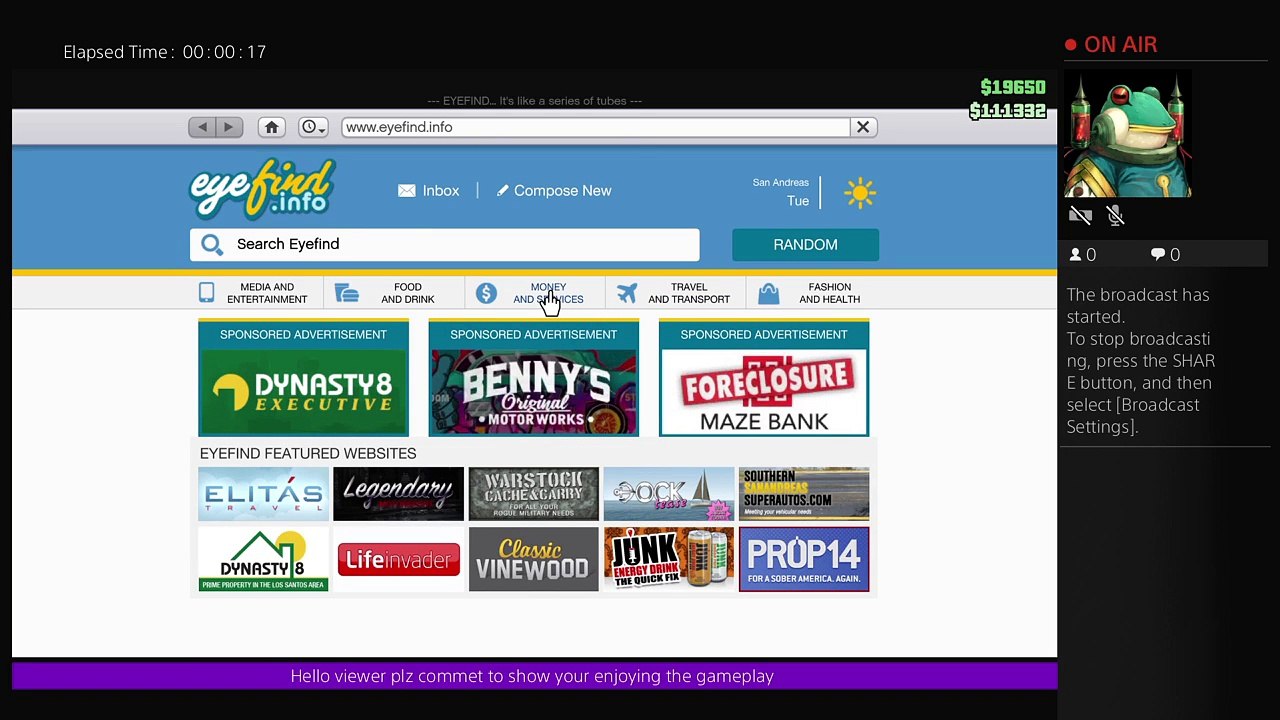Screen dimensions: 1280x720
Task: Click the Search Eyefind field
Action: pyautogui.click(x=445, y=244)
